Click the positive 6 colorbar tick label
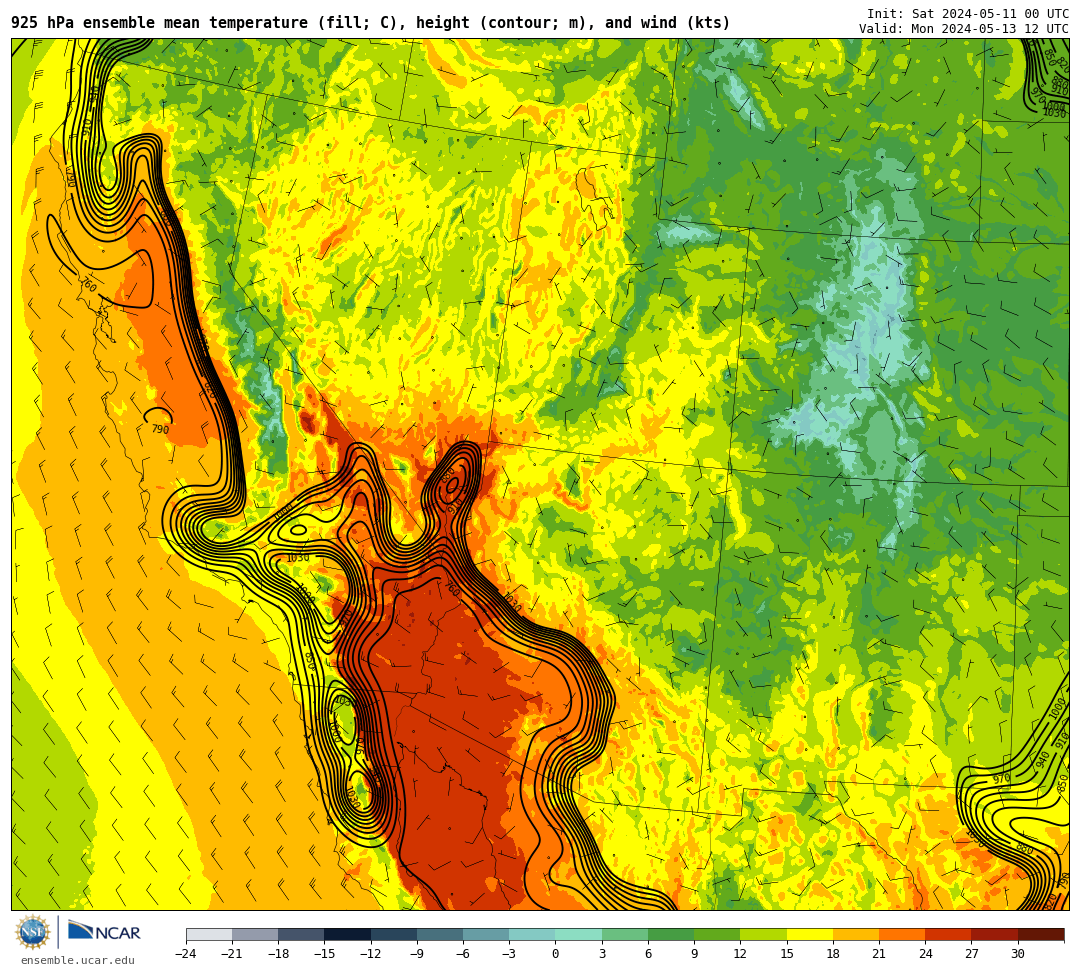The image size is (1080, 973). 648,954
